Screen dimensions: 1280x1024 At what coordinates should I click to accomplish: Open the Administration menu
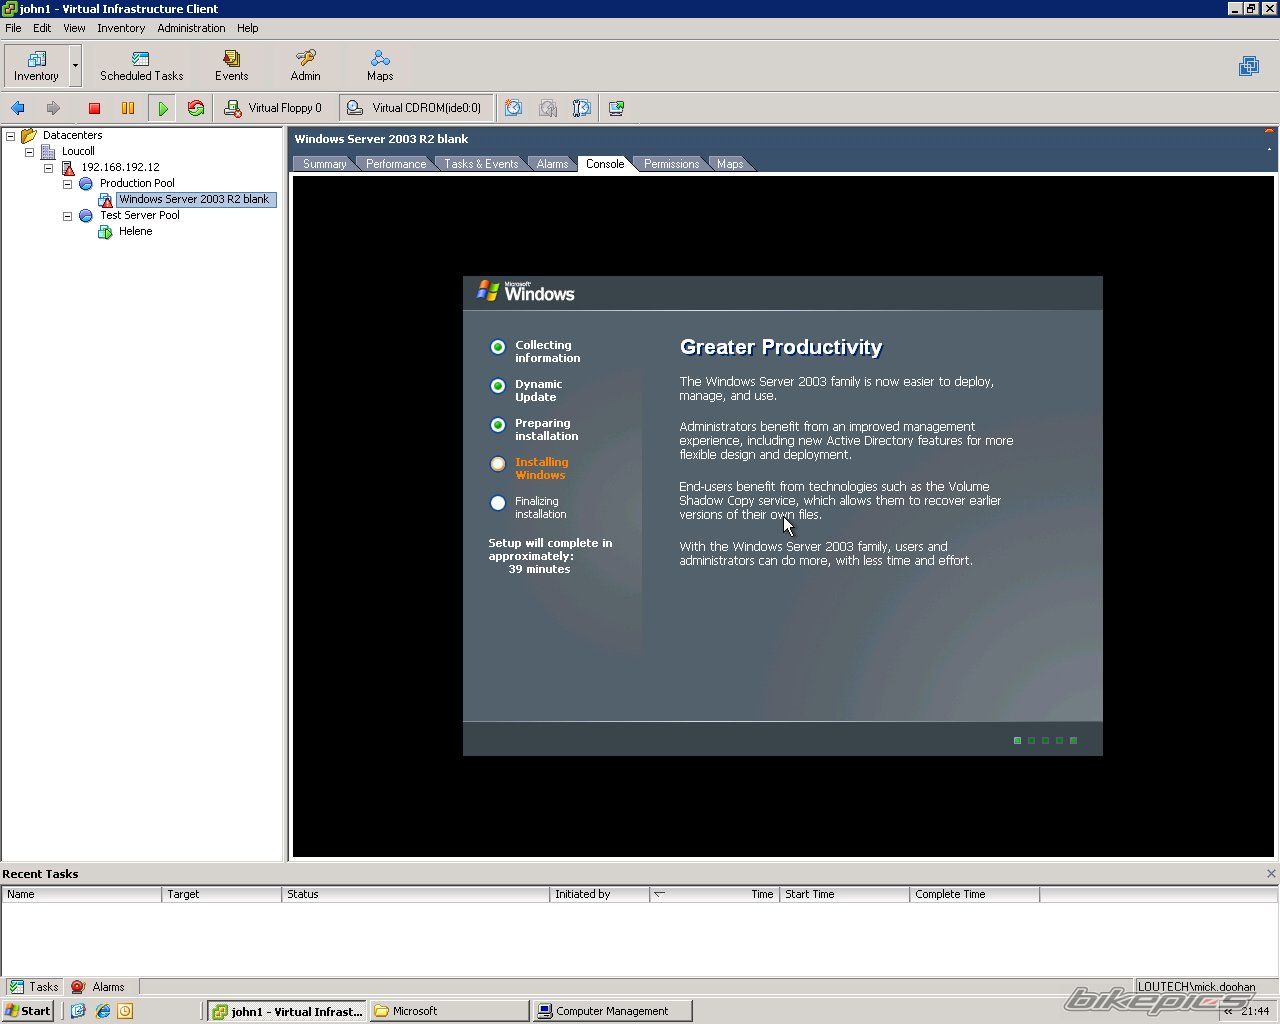tap(190, 28)
